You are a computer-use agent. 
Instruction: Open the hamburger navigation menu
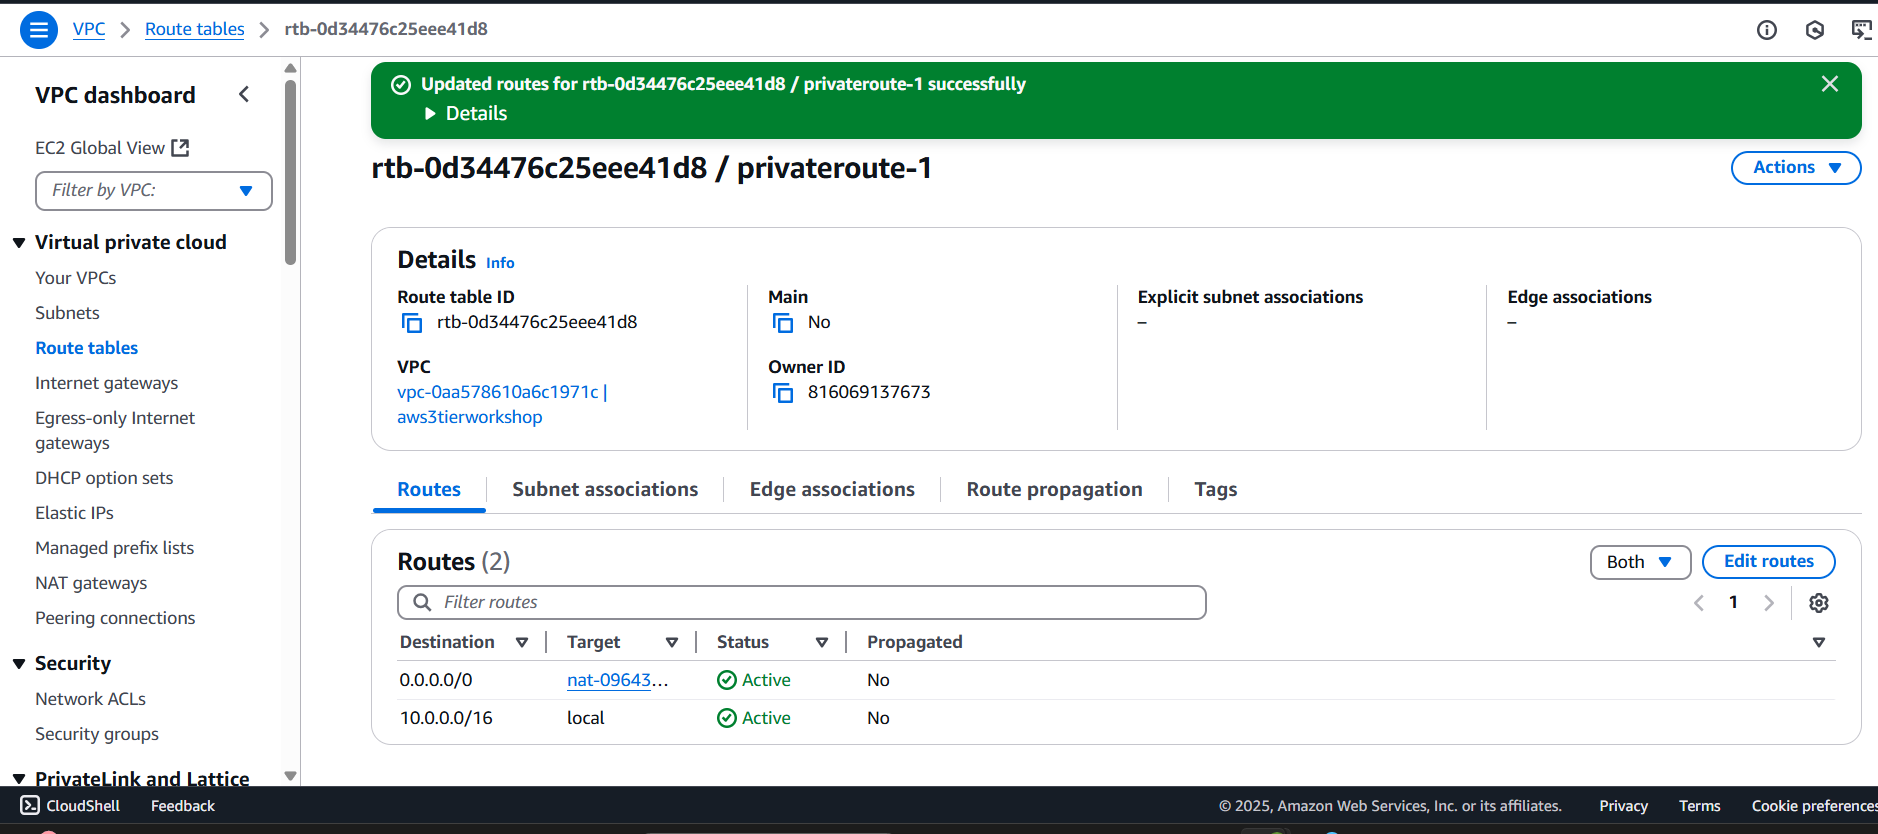pyautogui.click(x=39, y=30)
